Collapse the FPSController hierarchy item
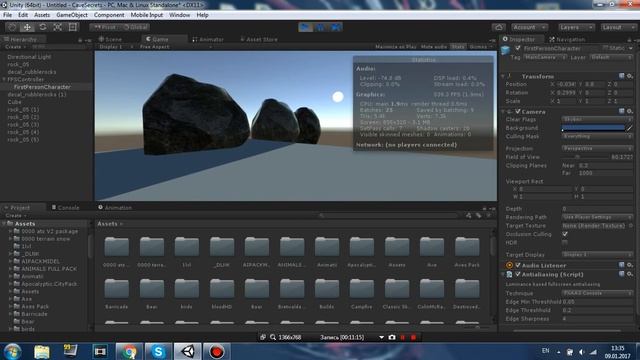 pyautogui.click(x=4, y=80)
